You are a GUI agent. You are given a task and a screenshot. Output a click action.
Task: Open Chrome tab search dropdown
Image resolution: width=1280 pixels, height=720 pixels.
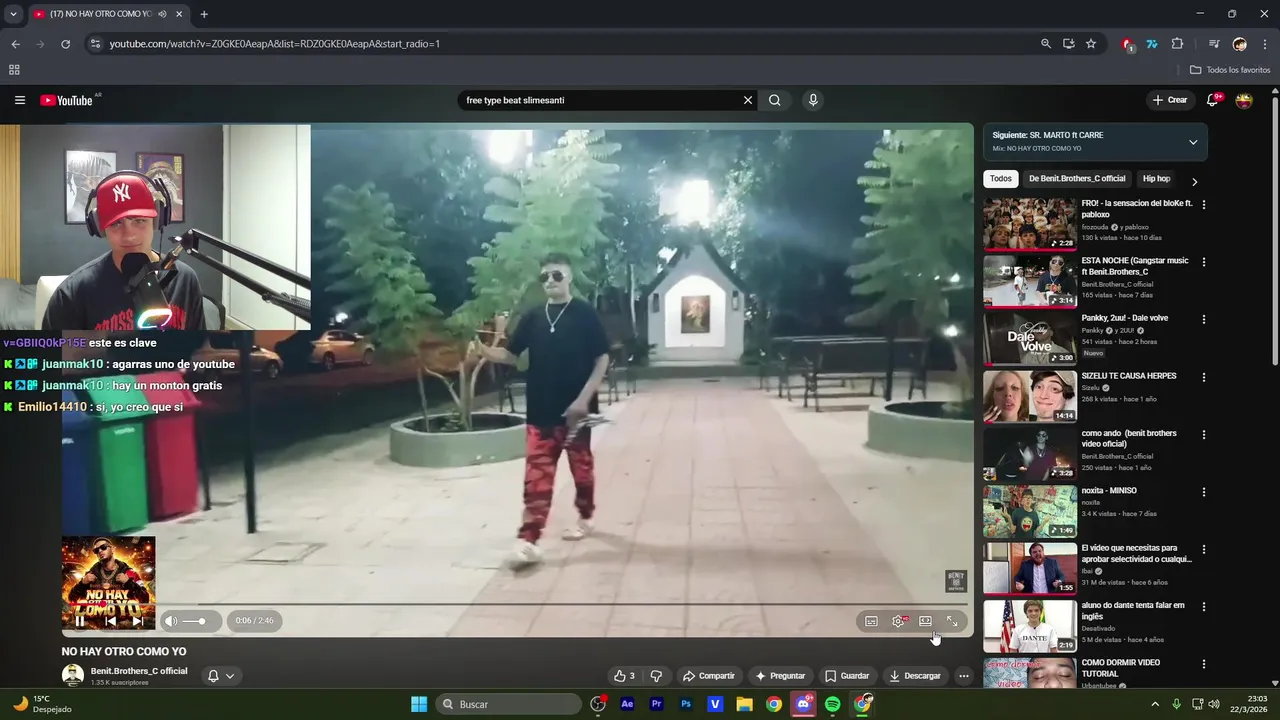click(13, 14)
